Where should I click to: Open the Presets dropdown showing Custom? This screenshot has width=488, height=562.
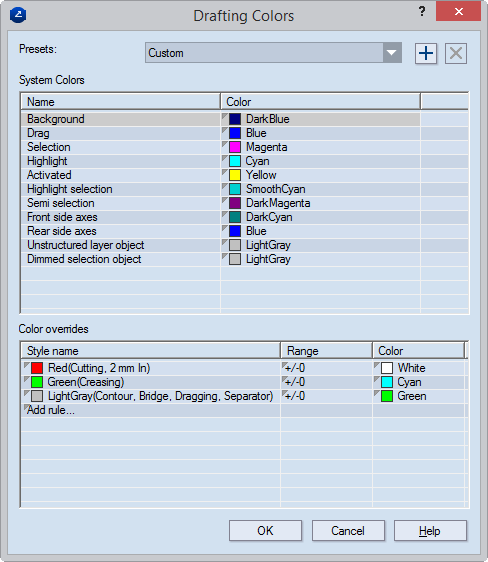coord(273,53)
